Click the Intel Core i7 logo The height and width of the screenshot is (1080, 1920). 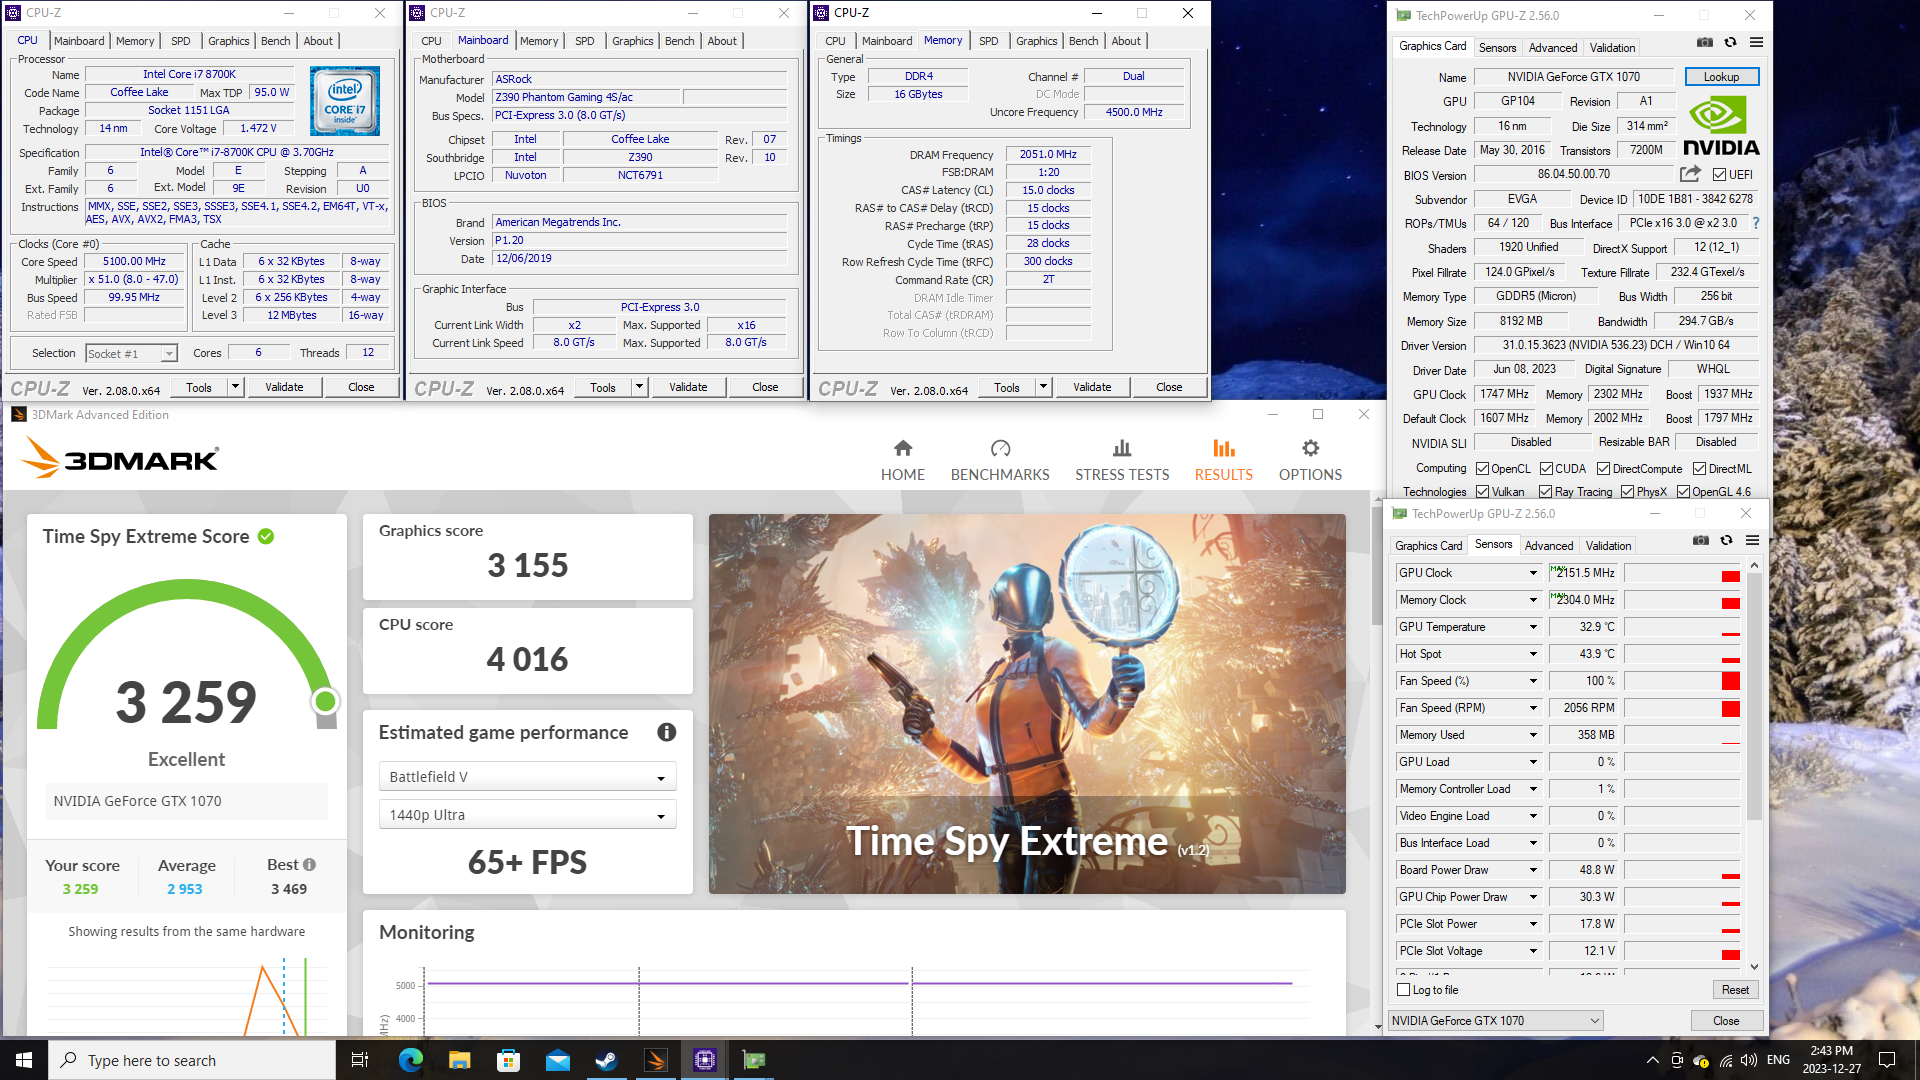[345, 101]
